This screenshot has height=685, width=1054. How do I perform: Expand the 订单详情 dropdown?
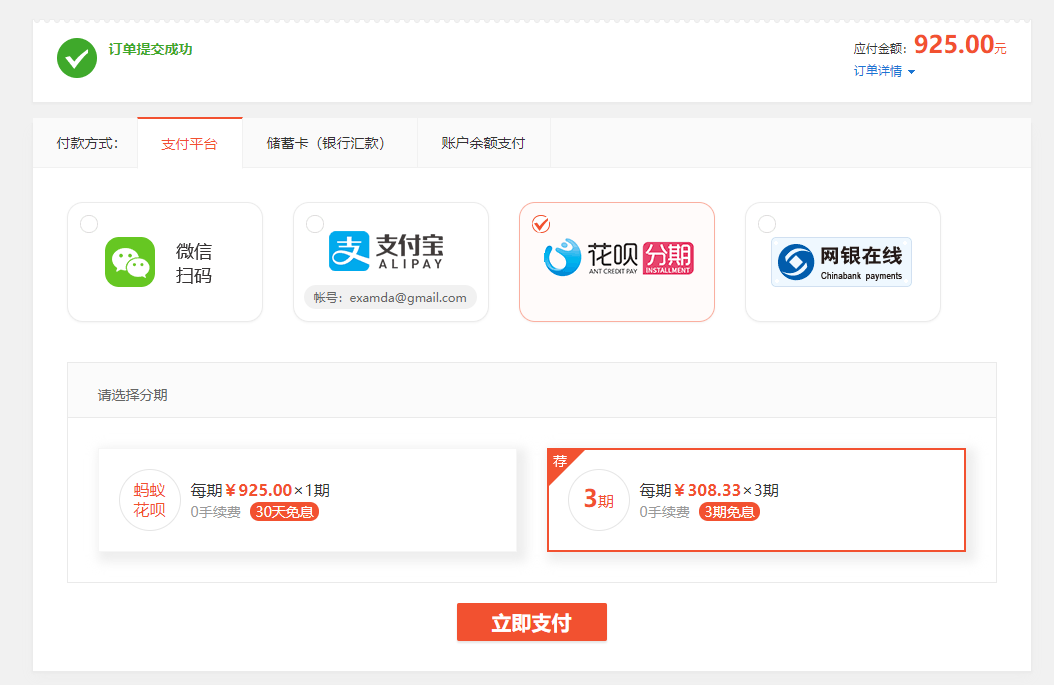878,71
